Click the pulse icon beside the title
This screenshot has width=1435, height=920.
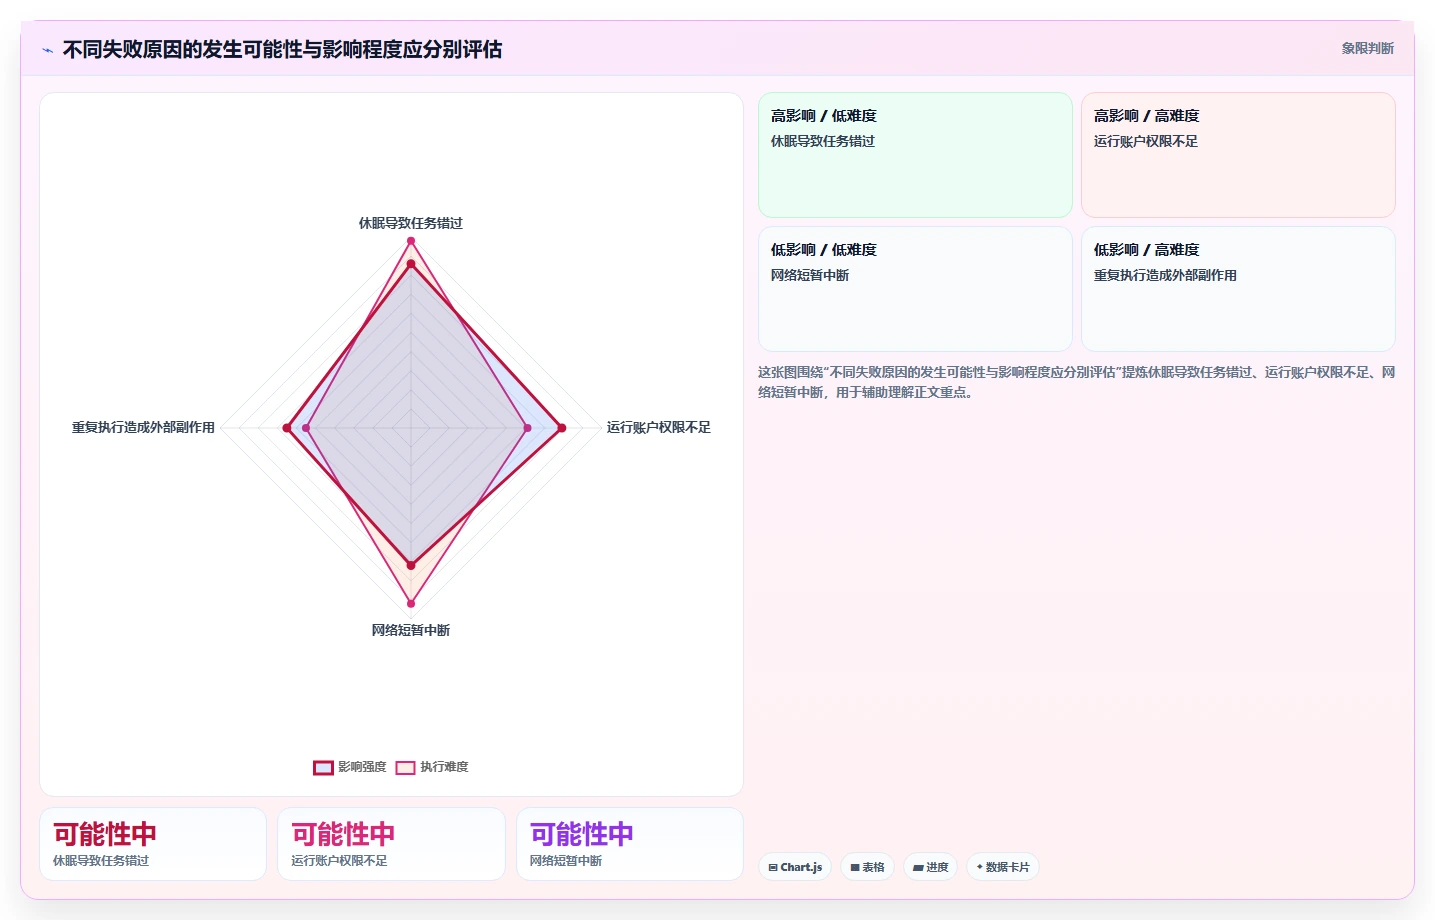coord(47,50)
